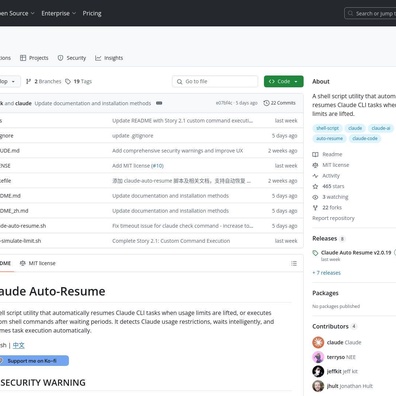Image resolution: width=396 pixels, height=396 pixels.
Task: View the 3 watching list
Action: point(335,197)
